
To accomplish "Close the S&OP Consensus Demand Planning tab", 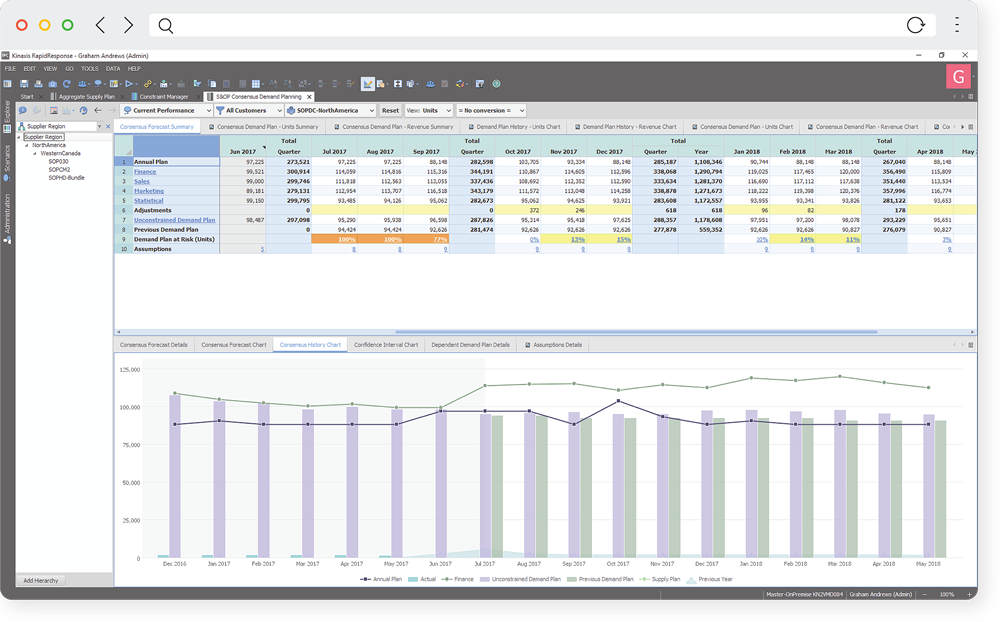I will tap(309, 97).
